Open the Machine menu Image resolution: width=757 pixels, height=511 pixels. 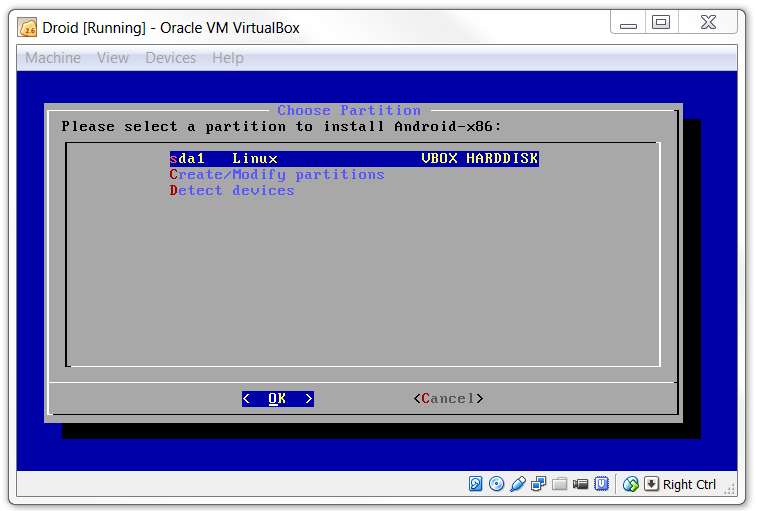click(x=53, y=58)
